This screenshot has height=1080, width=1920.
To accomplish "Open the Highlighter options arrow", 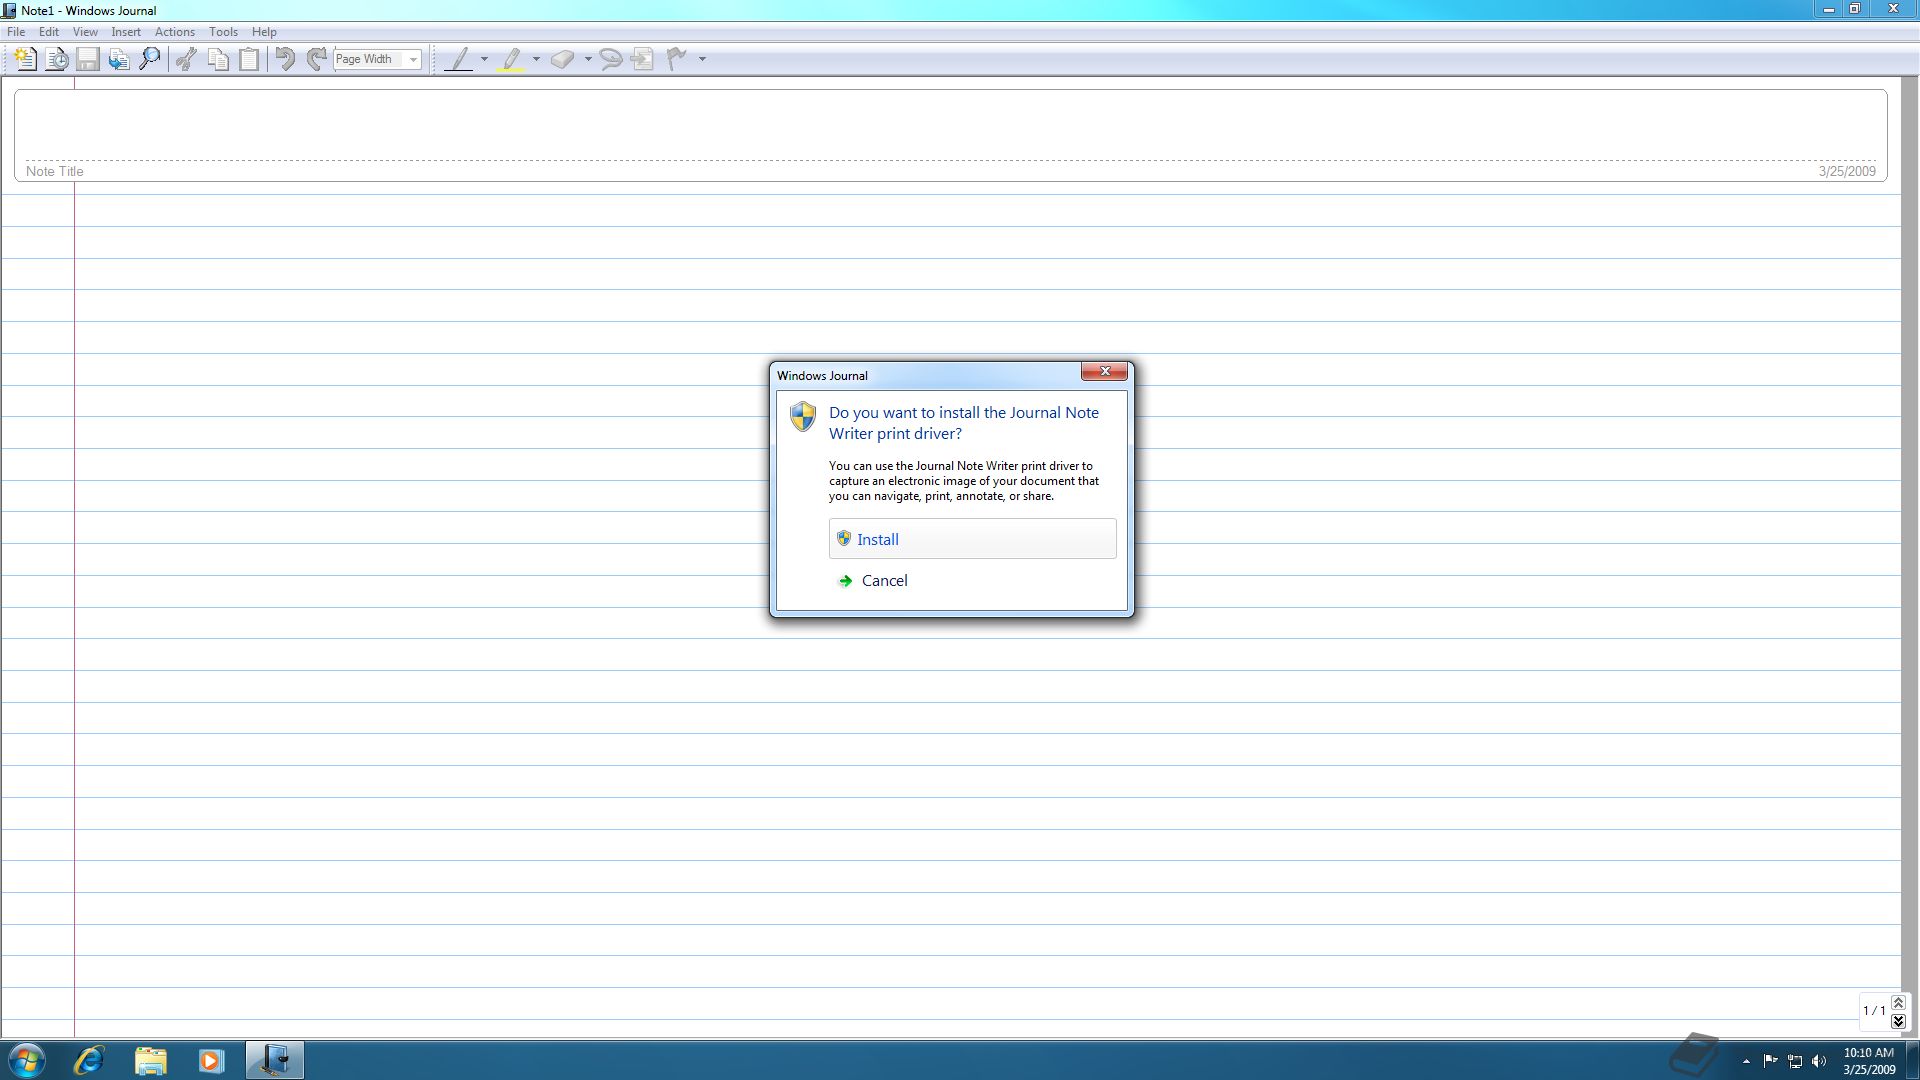I will [536, 59].
